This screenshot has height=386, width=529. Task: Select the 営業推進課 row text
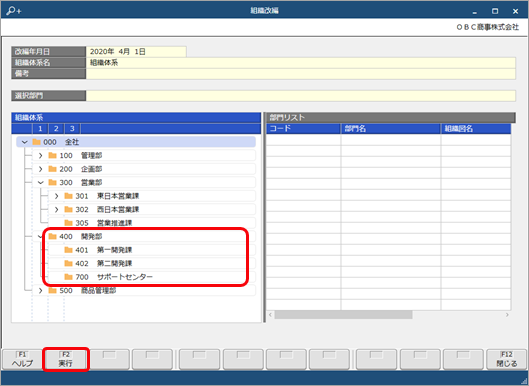pos(115,223)
